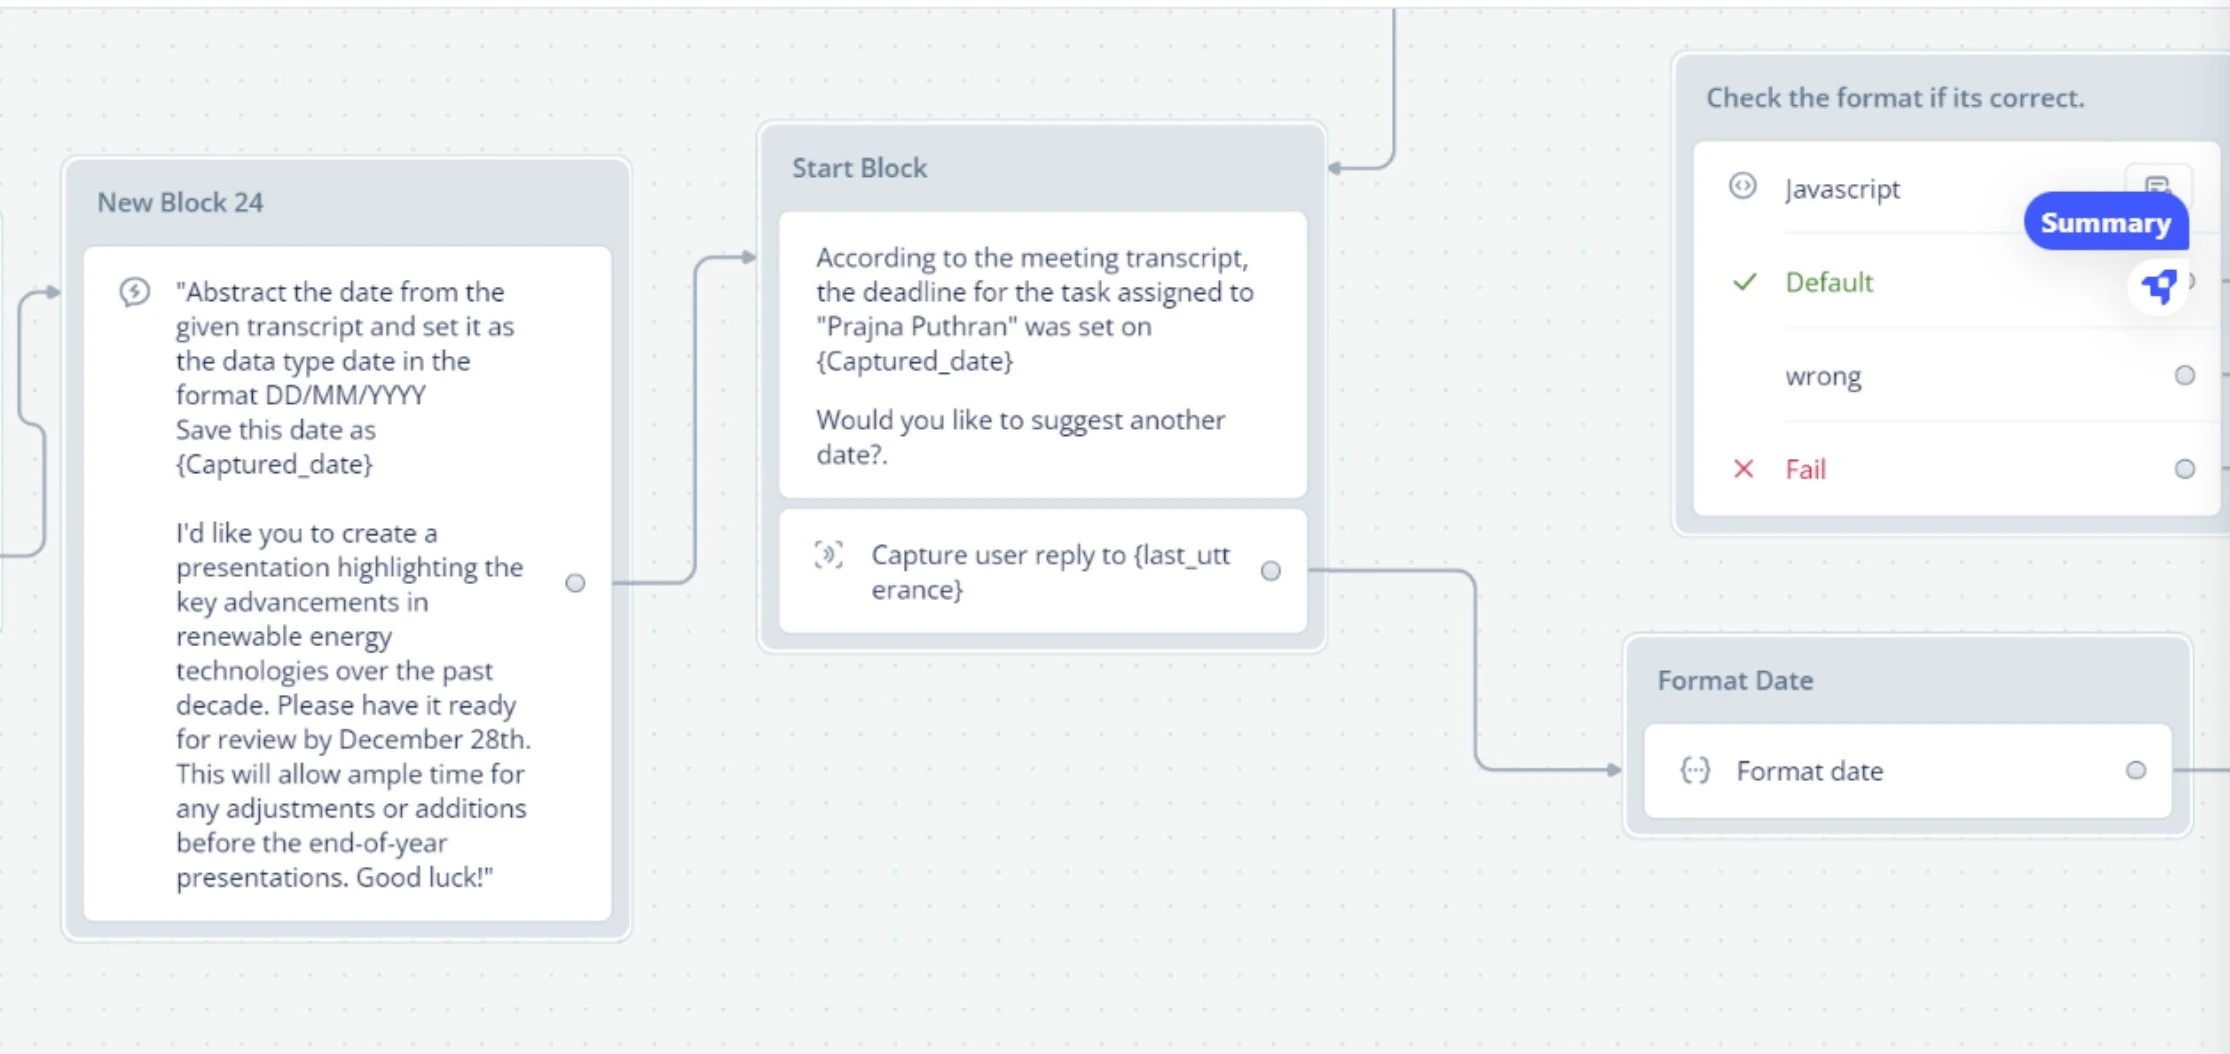Expand the Capture user reply connector circle

pos(1270,571)
